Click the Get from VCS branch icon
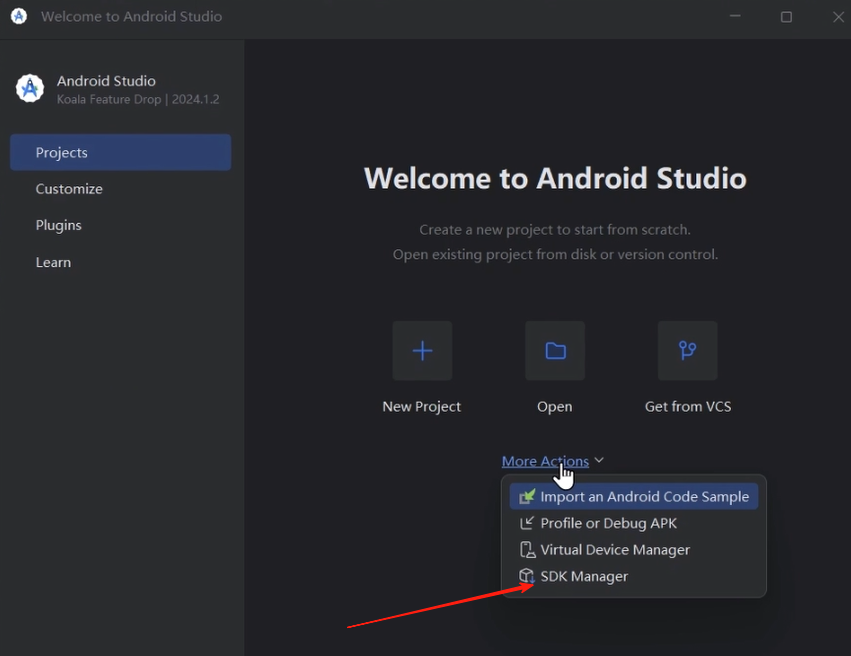This screenshot has width=851, height=656. coord(688,351)
